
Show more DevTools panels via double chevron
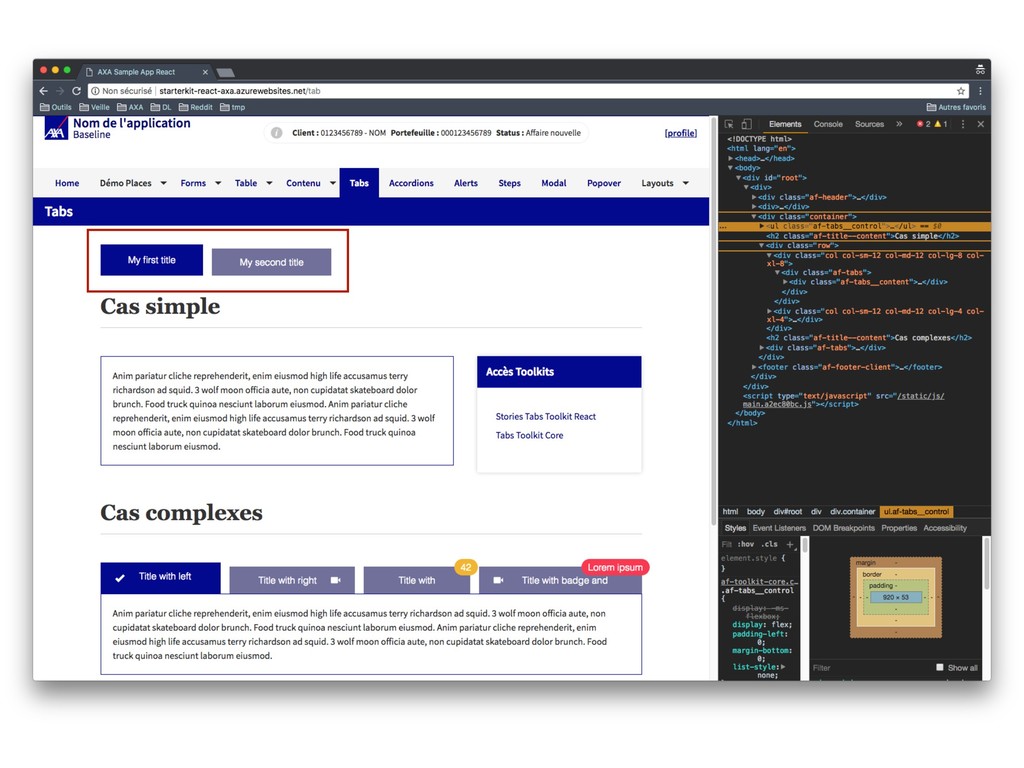point(899,124)
